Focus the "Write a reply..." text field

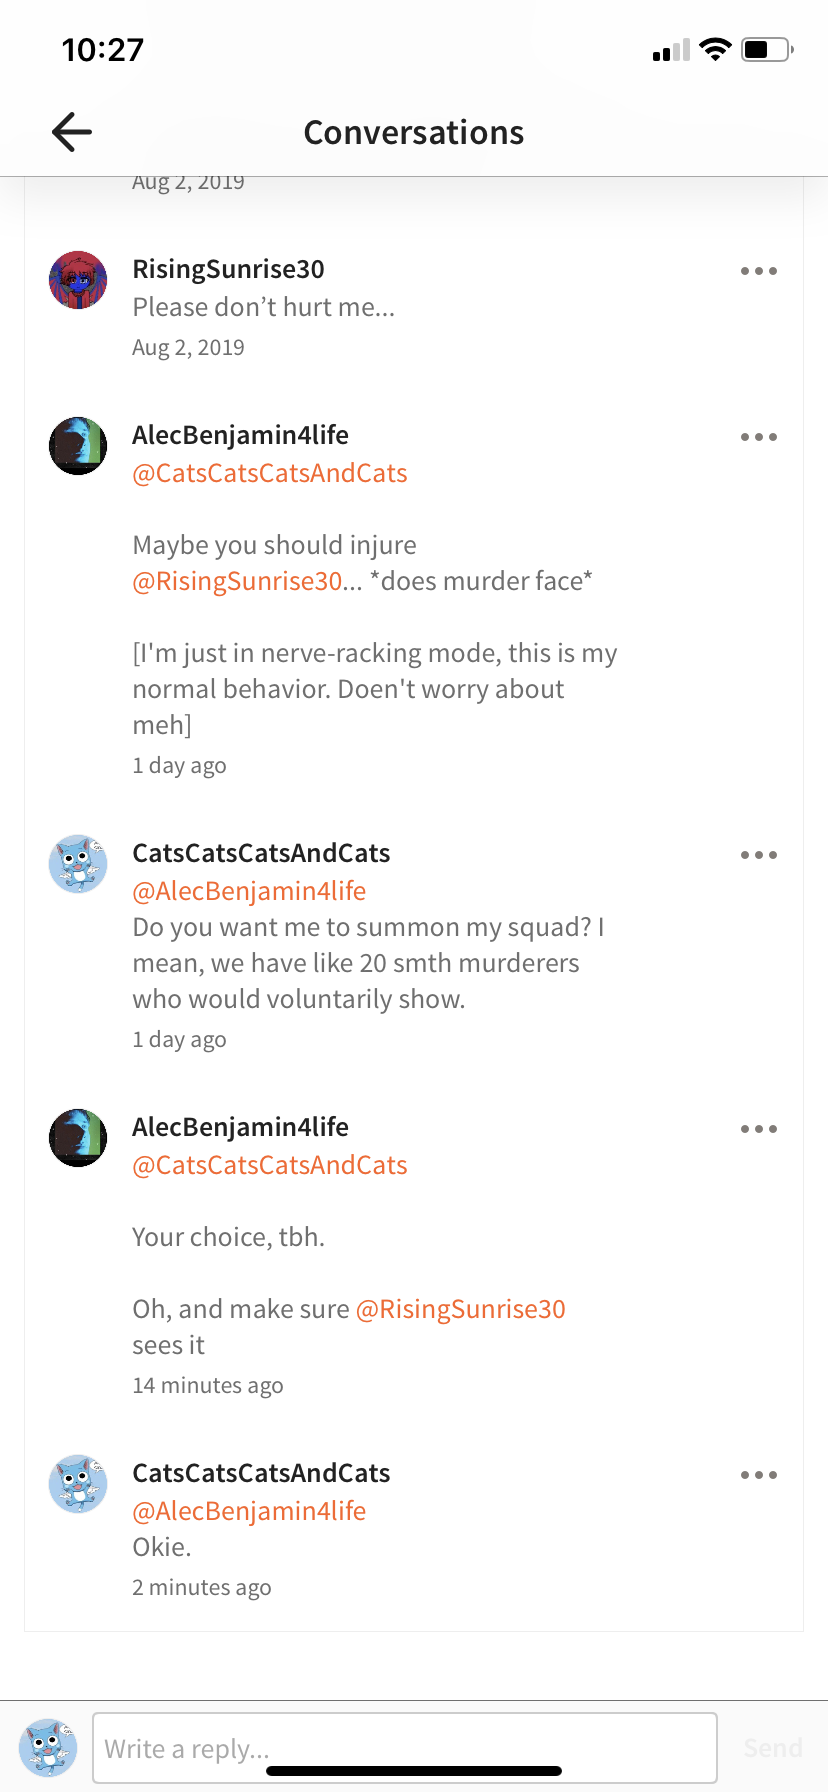click(405, 1748)
